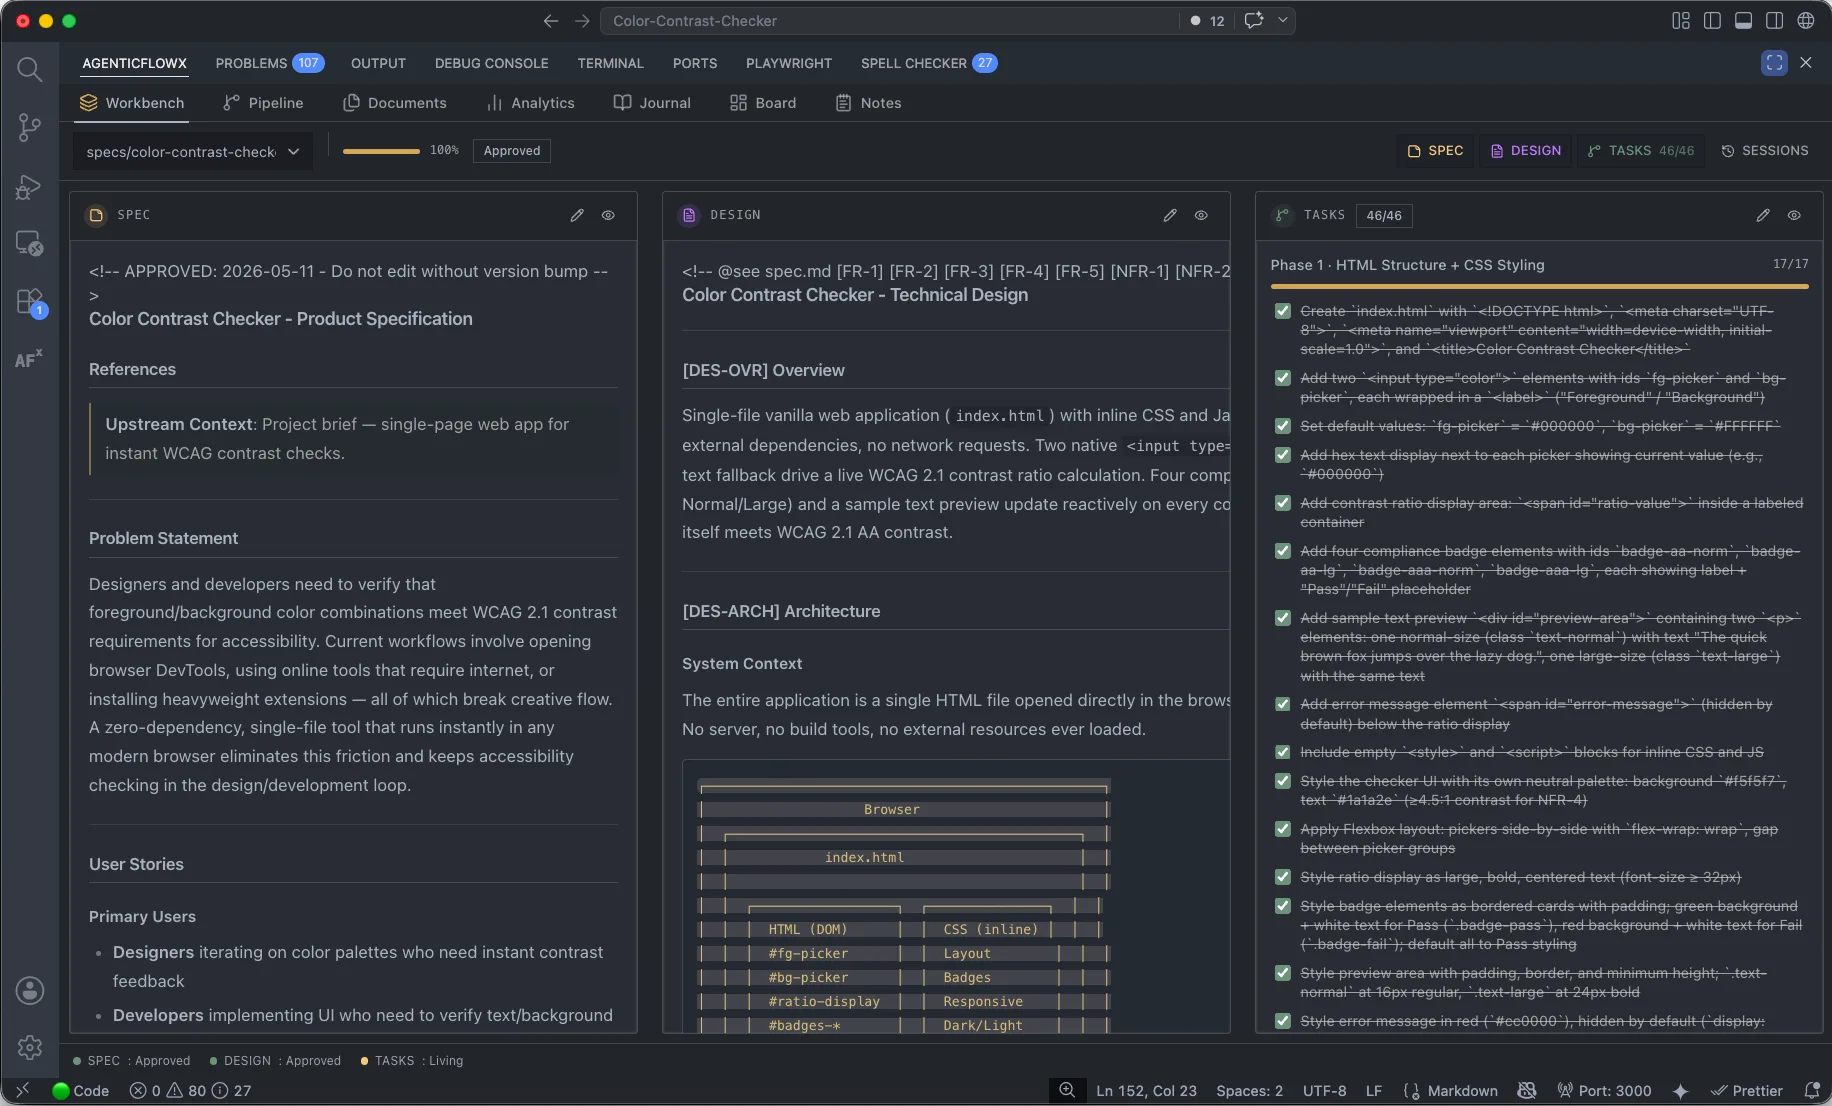Toggle DESIGN panel preview eye icon
This screenshot has width=1832, height=1106.
[x=1201, y=215]
